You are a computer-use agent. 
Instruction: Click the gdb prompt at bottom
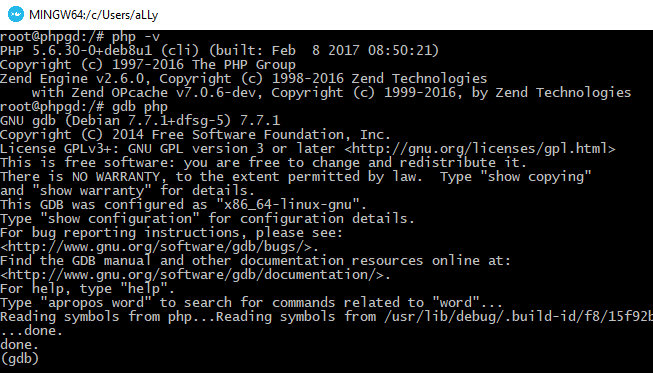20,358
